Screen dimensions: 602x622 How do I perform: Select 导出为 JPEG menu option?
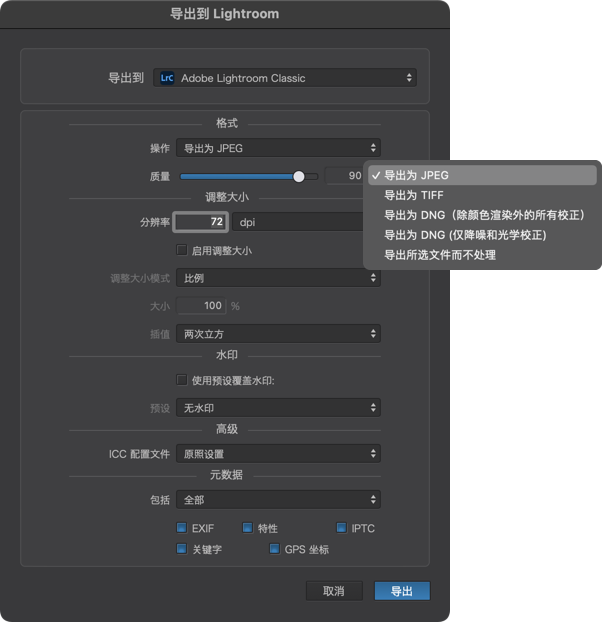(x=482, y=175)
